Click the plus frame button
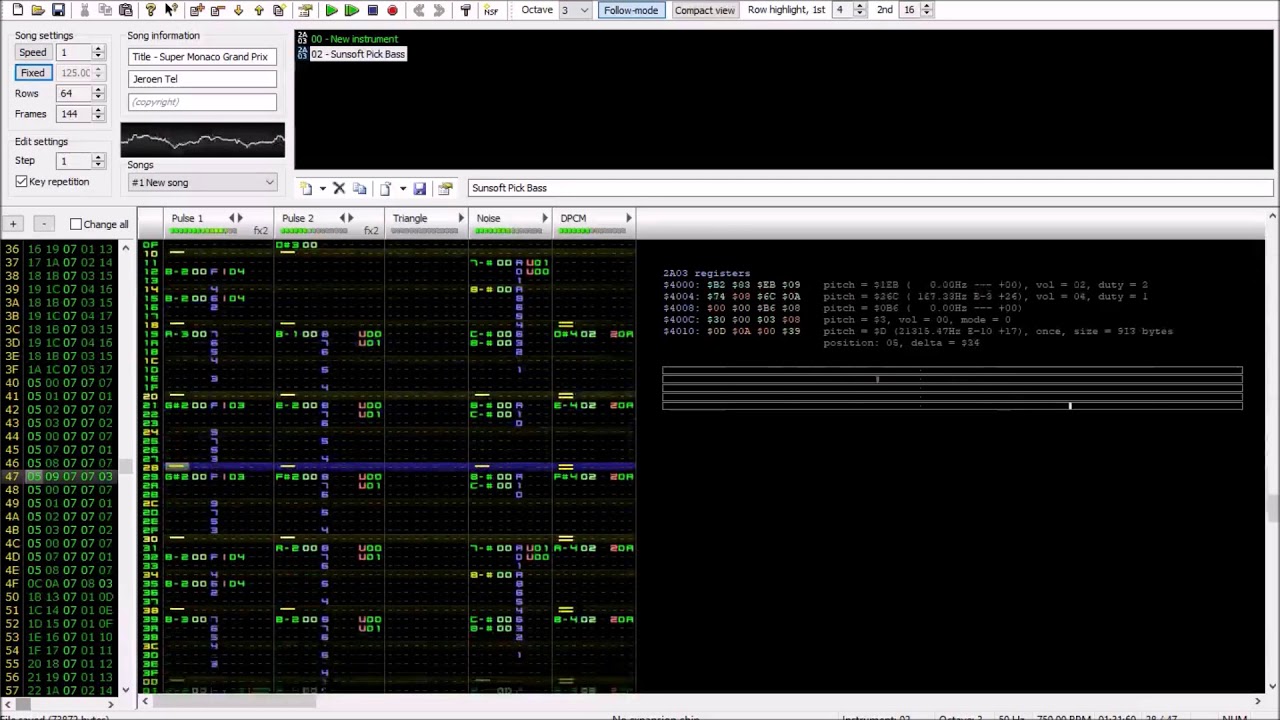1280x720 pixels. 13,224
